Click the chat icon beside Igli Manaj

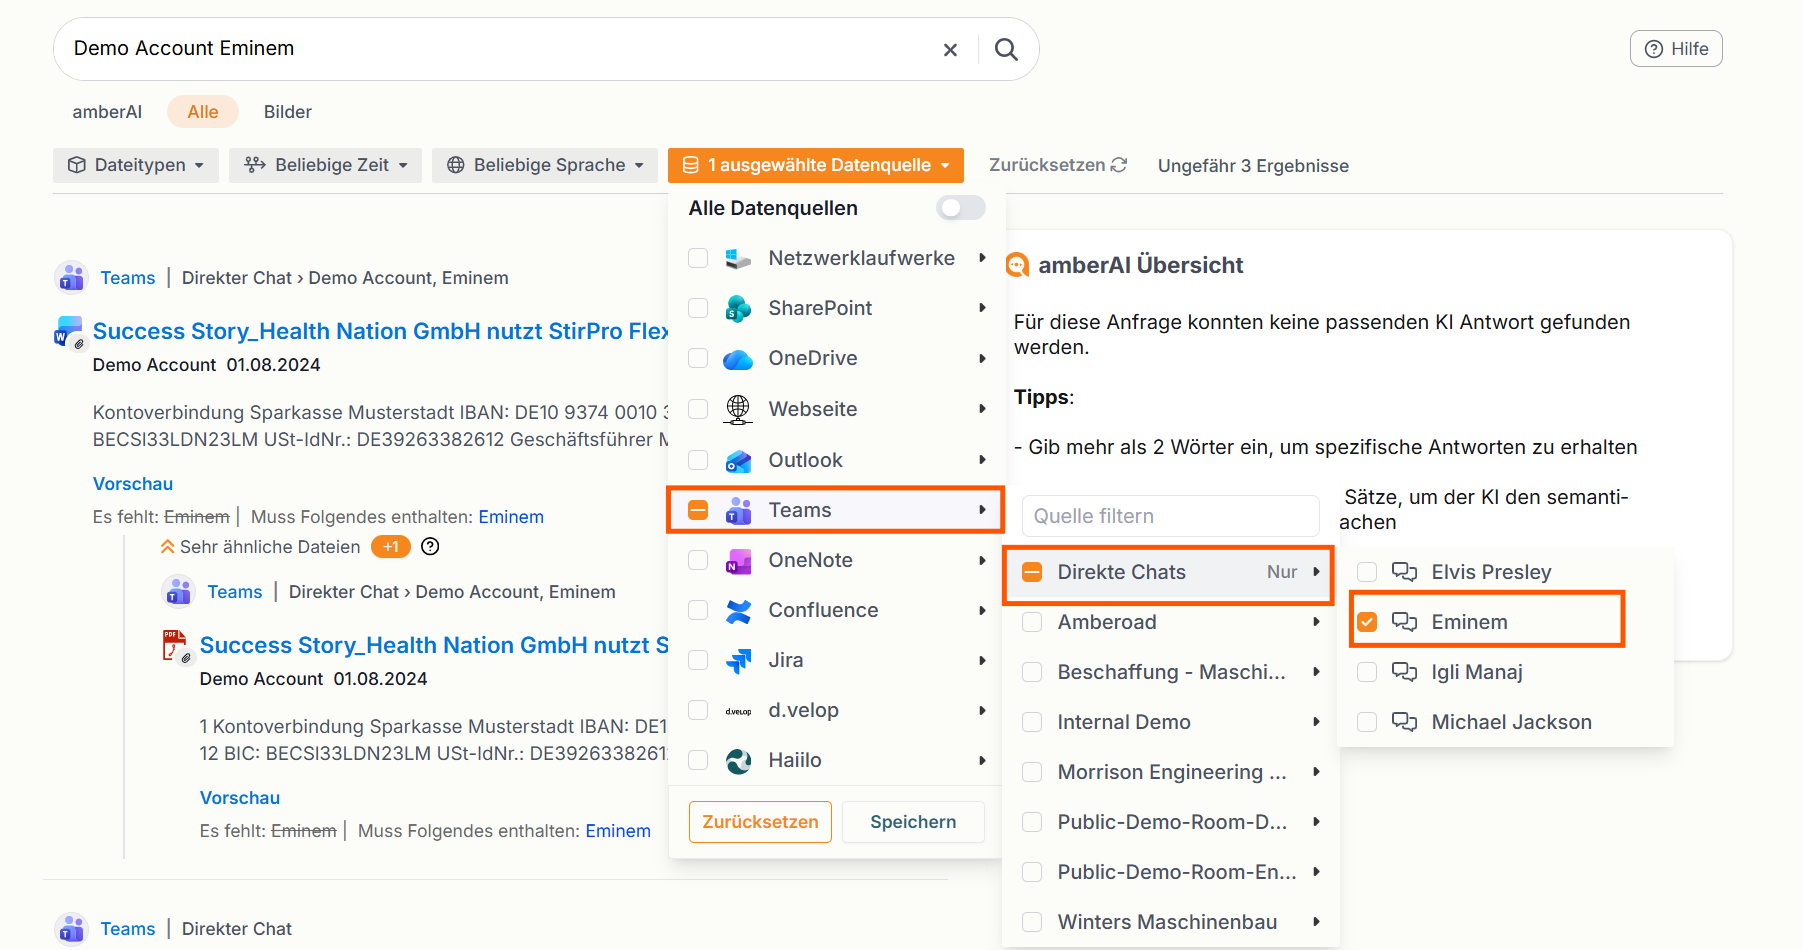[1404, 672]
